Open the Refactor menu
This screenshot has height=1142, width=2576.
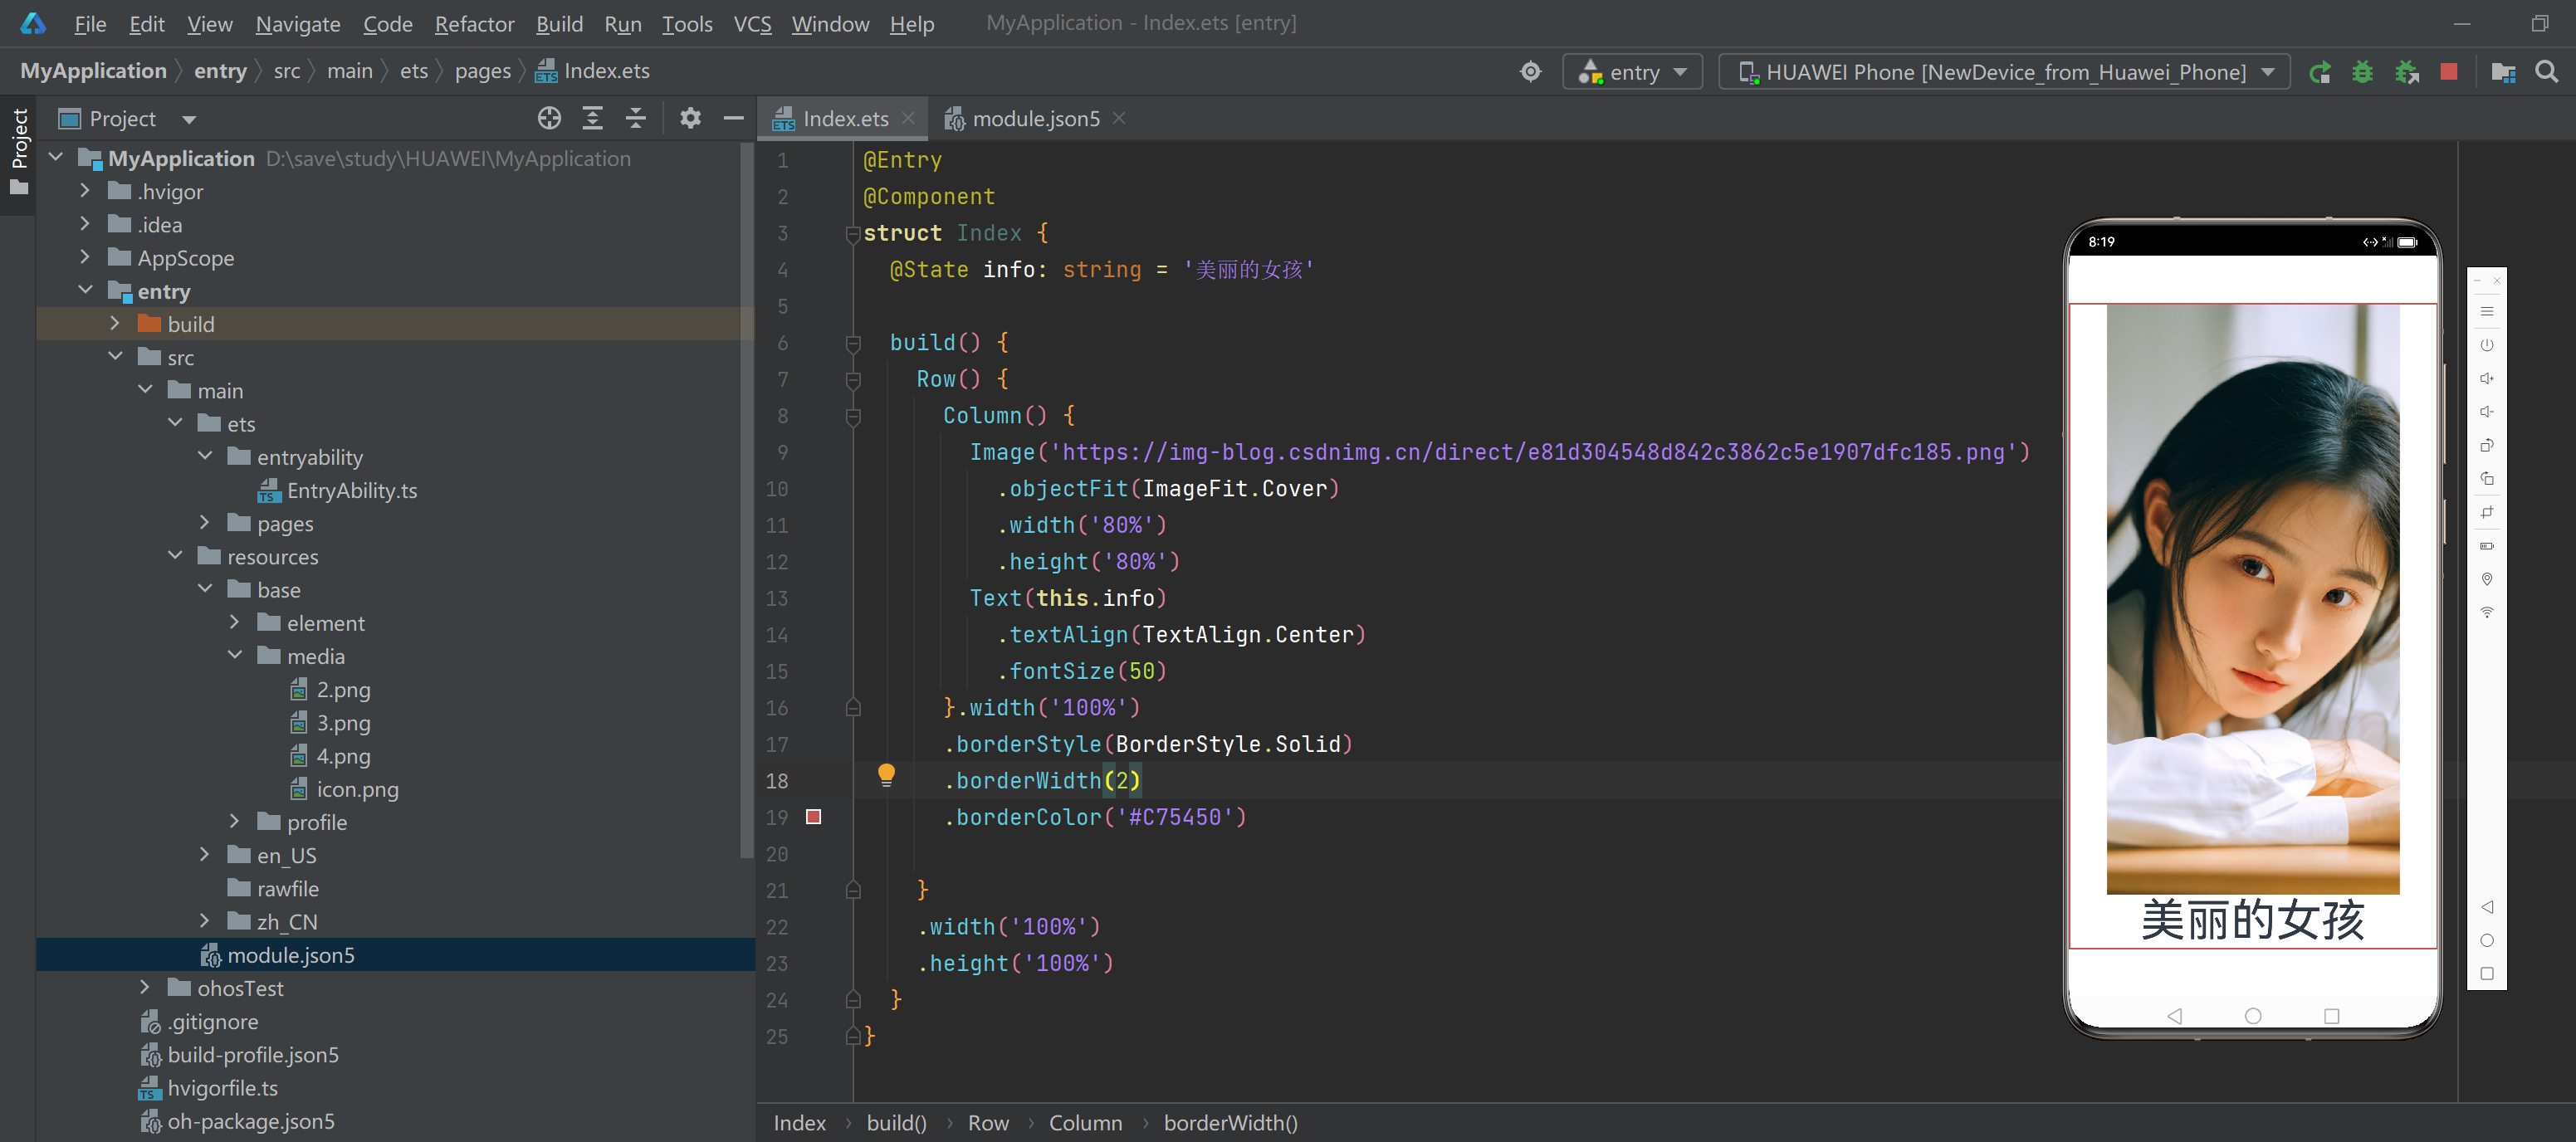click(474, 24)
